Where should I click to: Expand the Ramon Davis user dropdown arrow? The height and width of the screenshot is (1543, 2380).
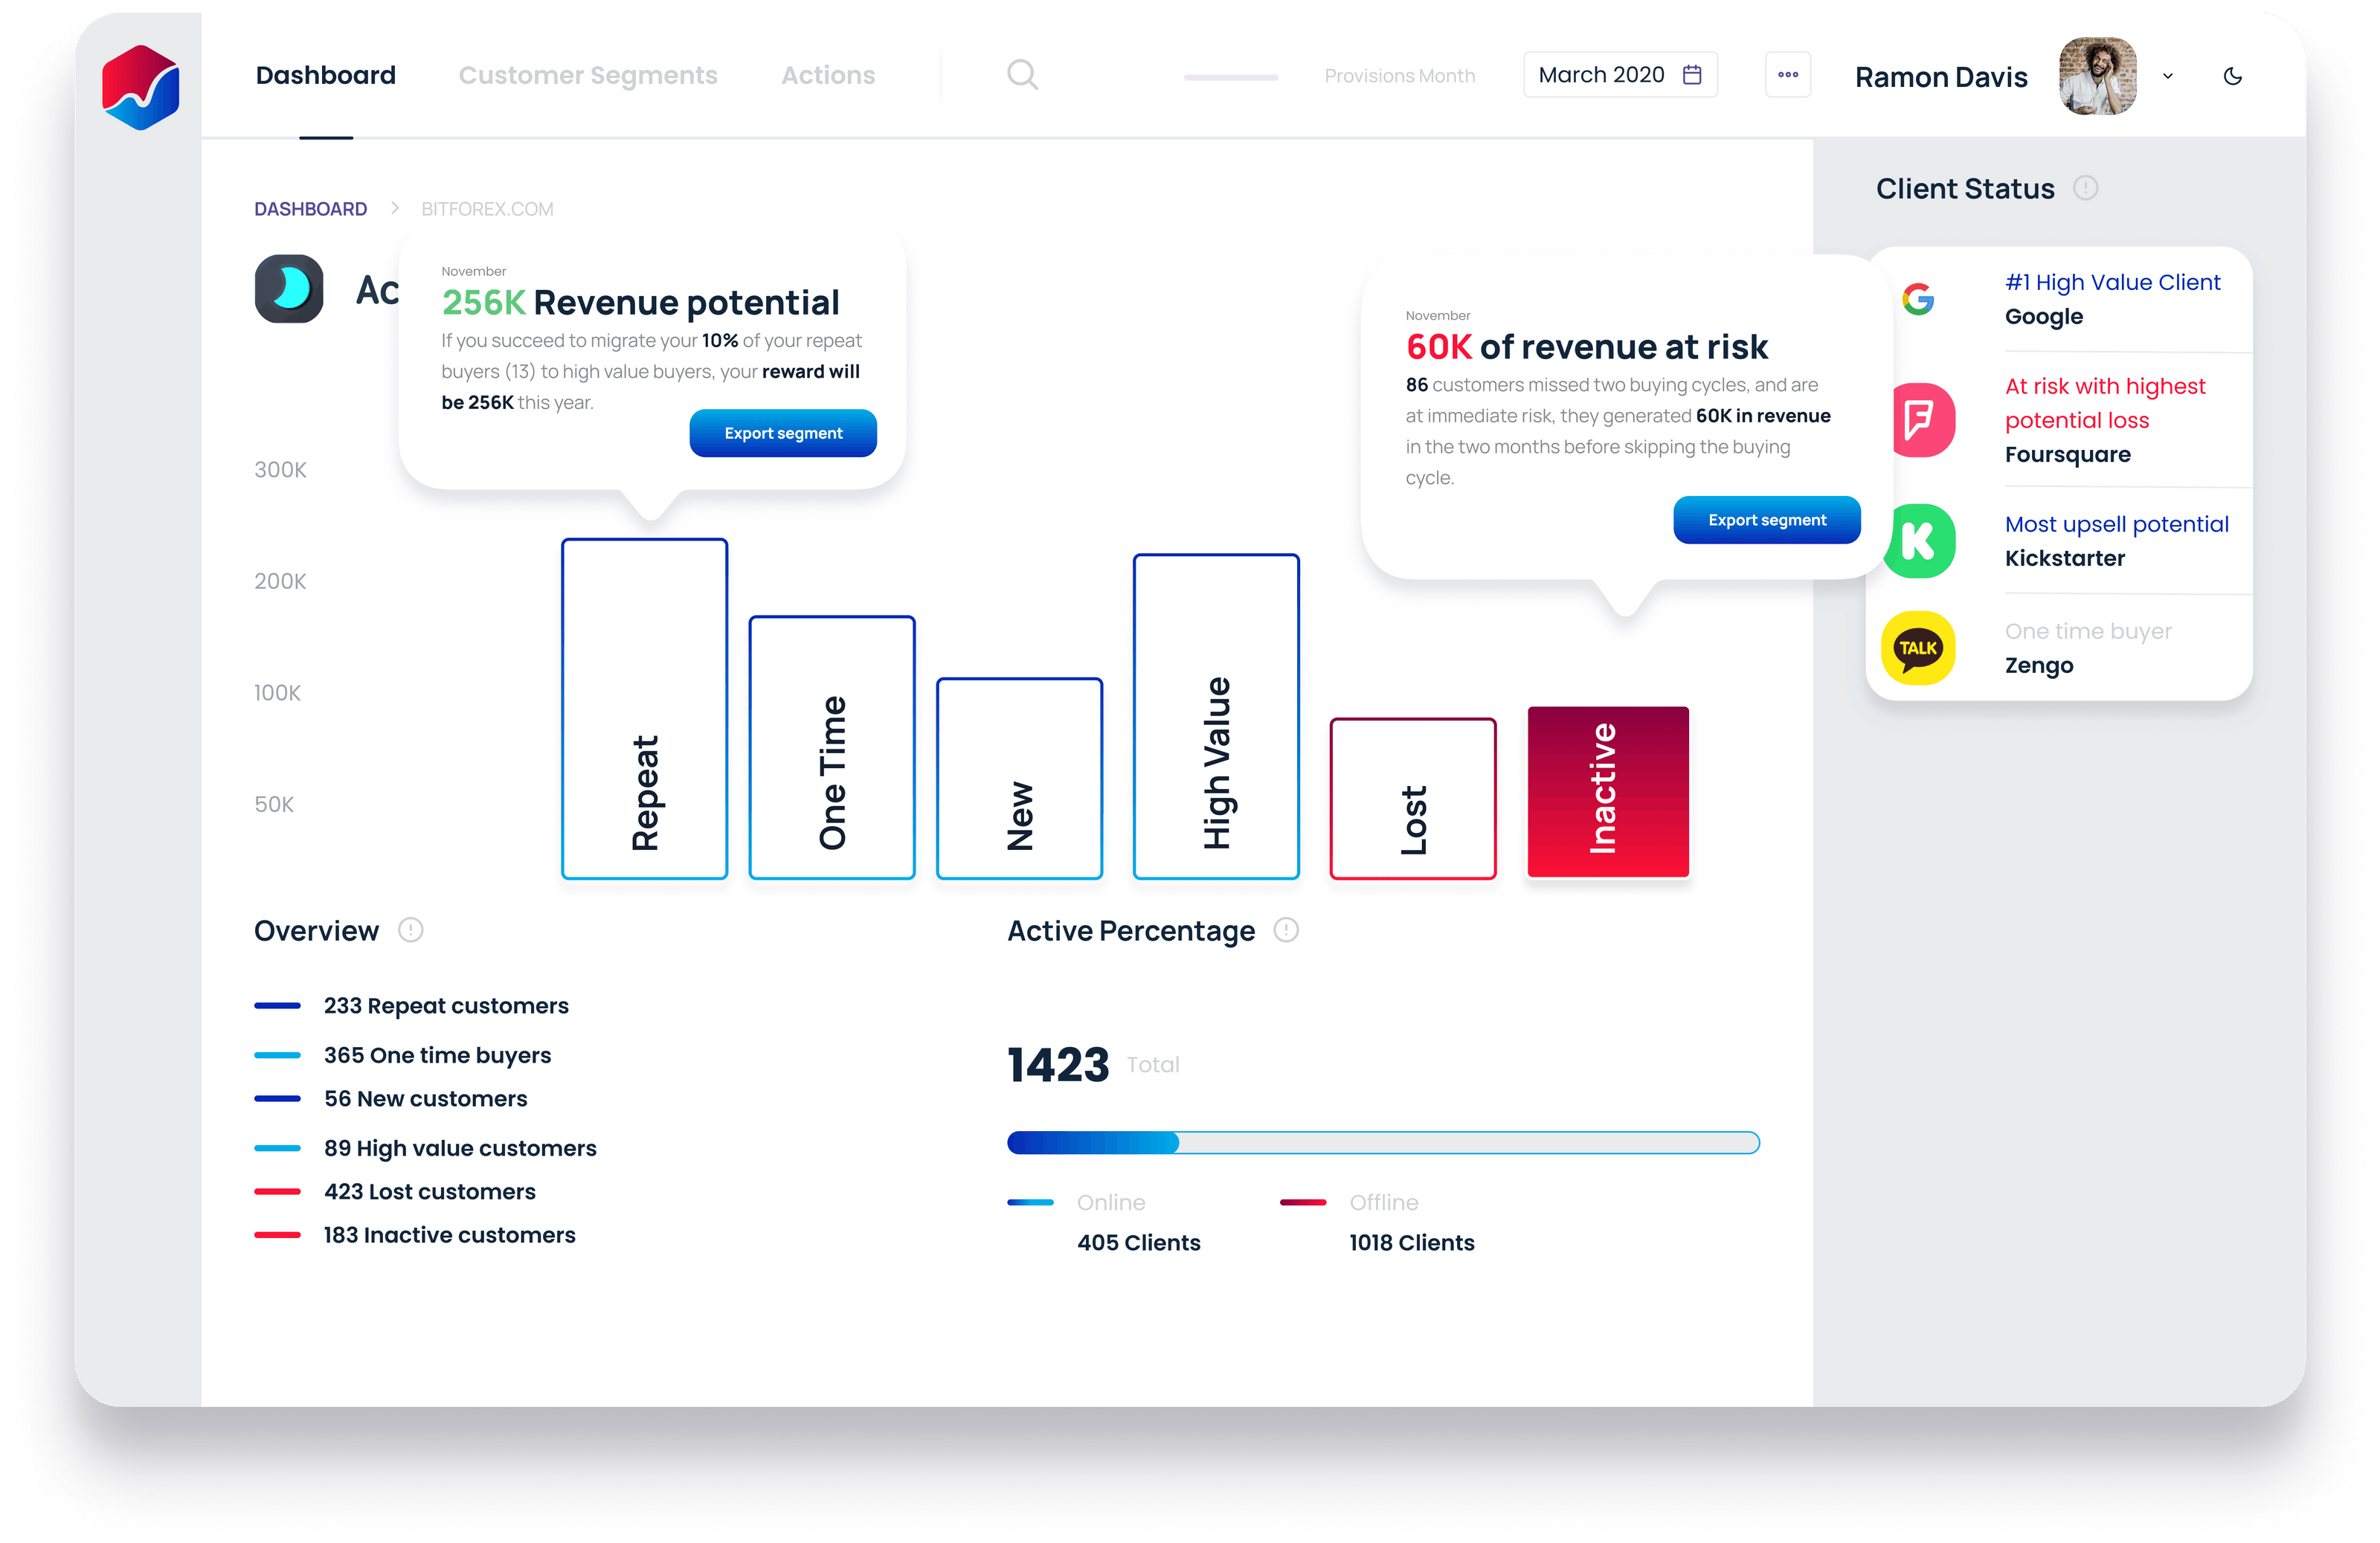[2167, 76]
